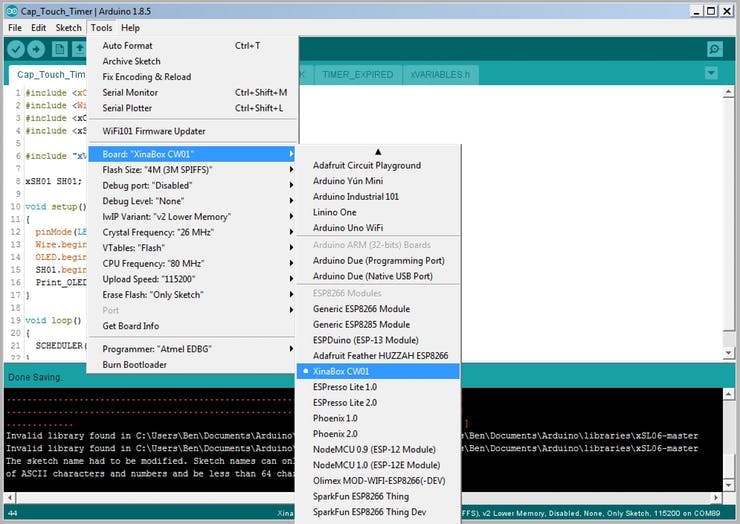
Task: Open the Help menu
Action: click(x=130, y=28)
